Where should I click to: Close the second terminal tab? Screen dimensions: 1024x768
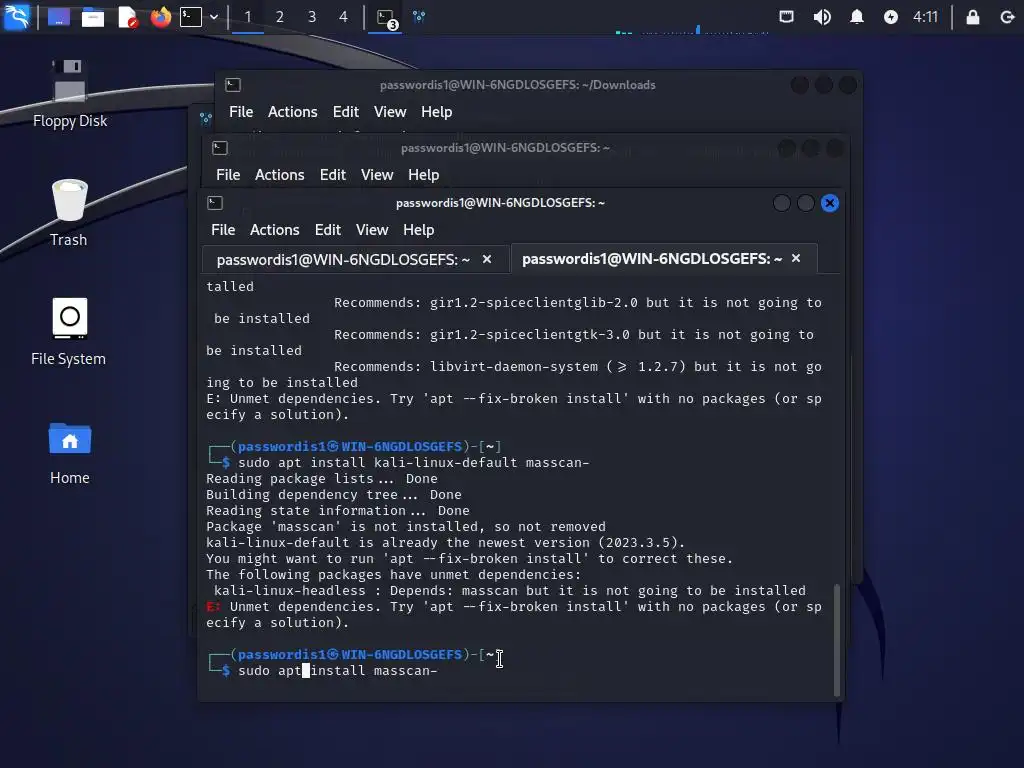796,259
